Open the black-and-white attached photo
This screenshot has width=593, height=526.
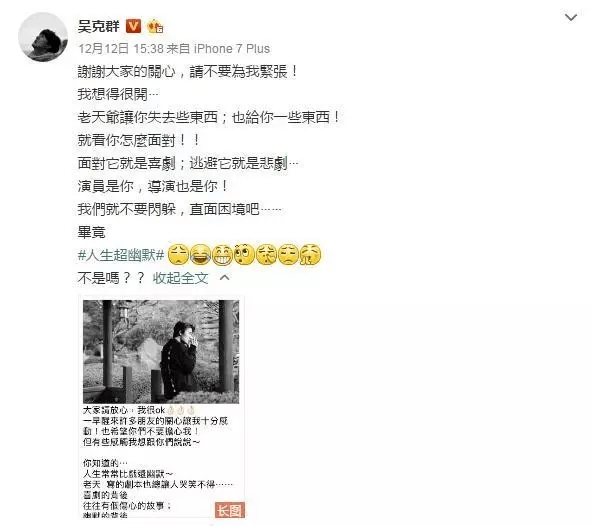click(x=161, y=352)
